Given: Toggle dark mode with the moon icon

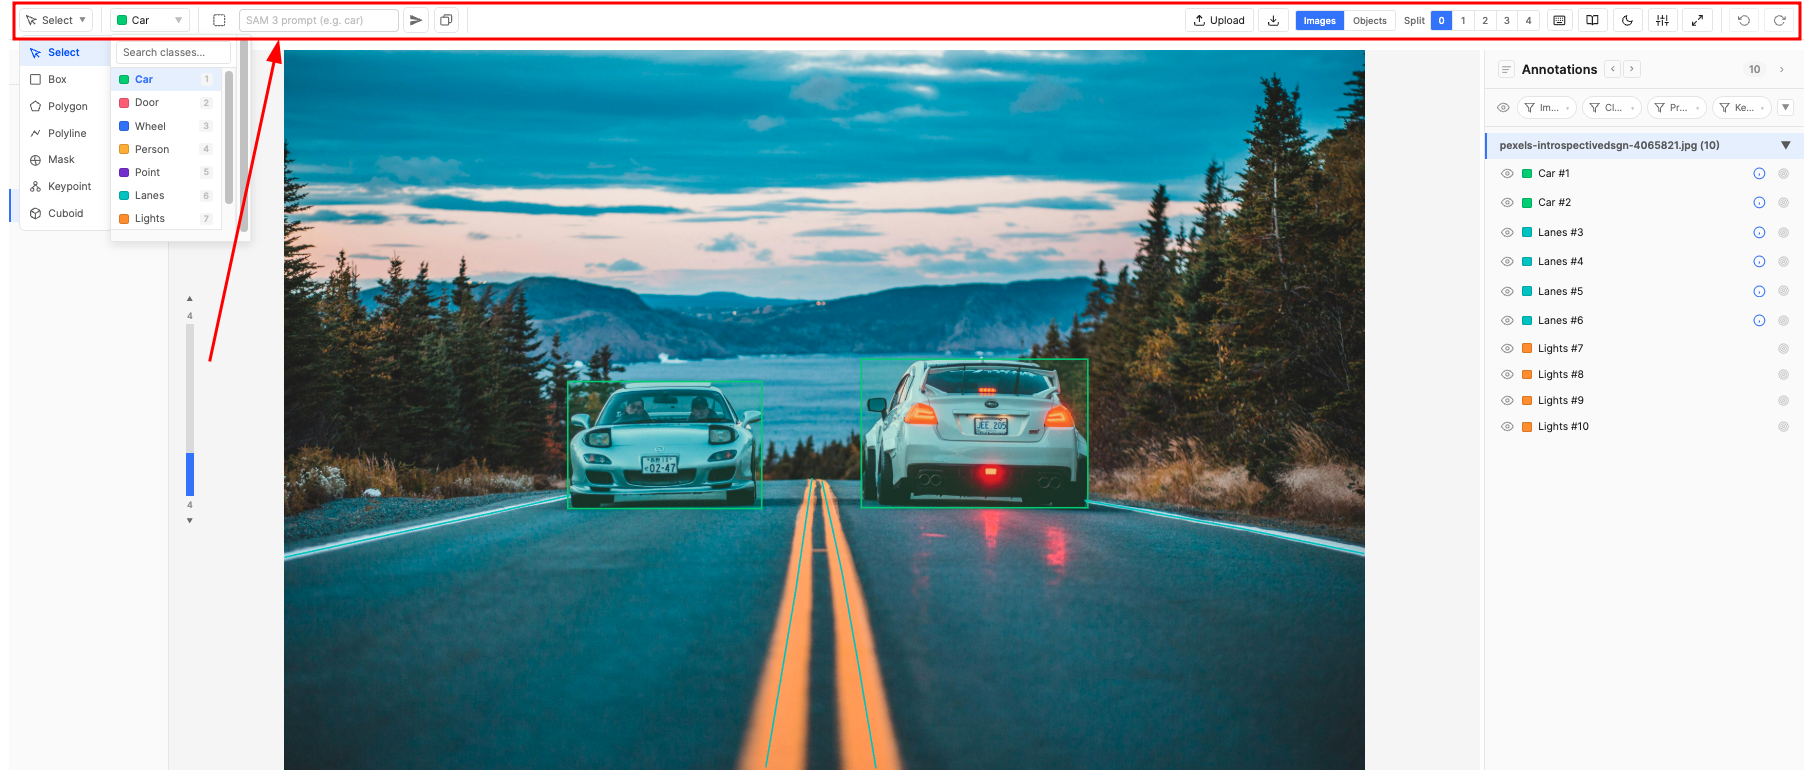Looking at the screenshot, I should (1627, 20).
